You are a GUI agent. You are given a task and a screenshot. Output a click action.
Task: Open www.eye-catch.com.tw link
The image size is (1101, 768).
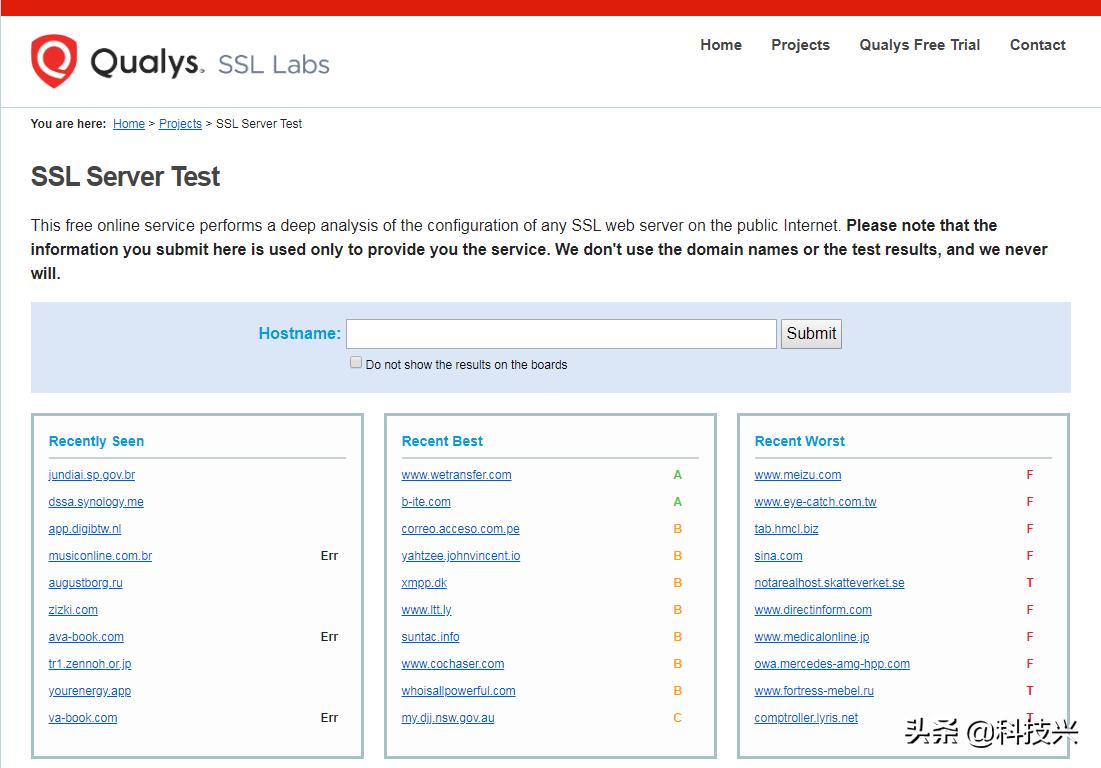pyautogui.click(x=815, y=502)
